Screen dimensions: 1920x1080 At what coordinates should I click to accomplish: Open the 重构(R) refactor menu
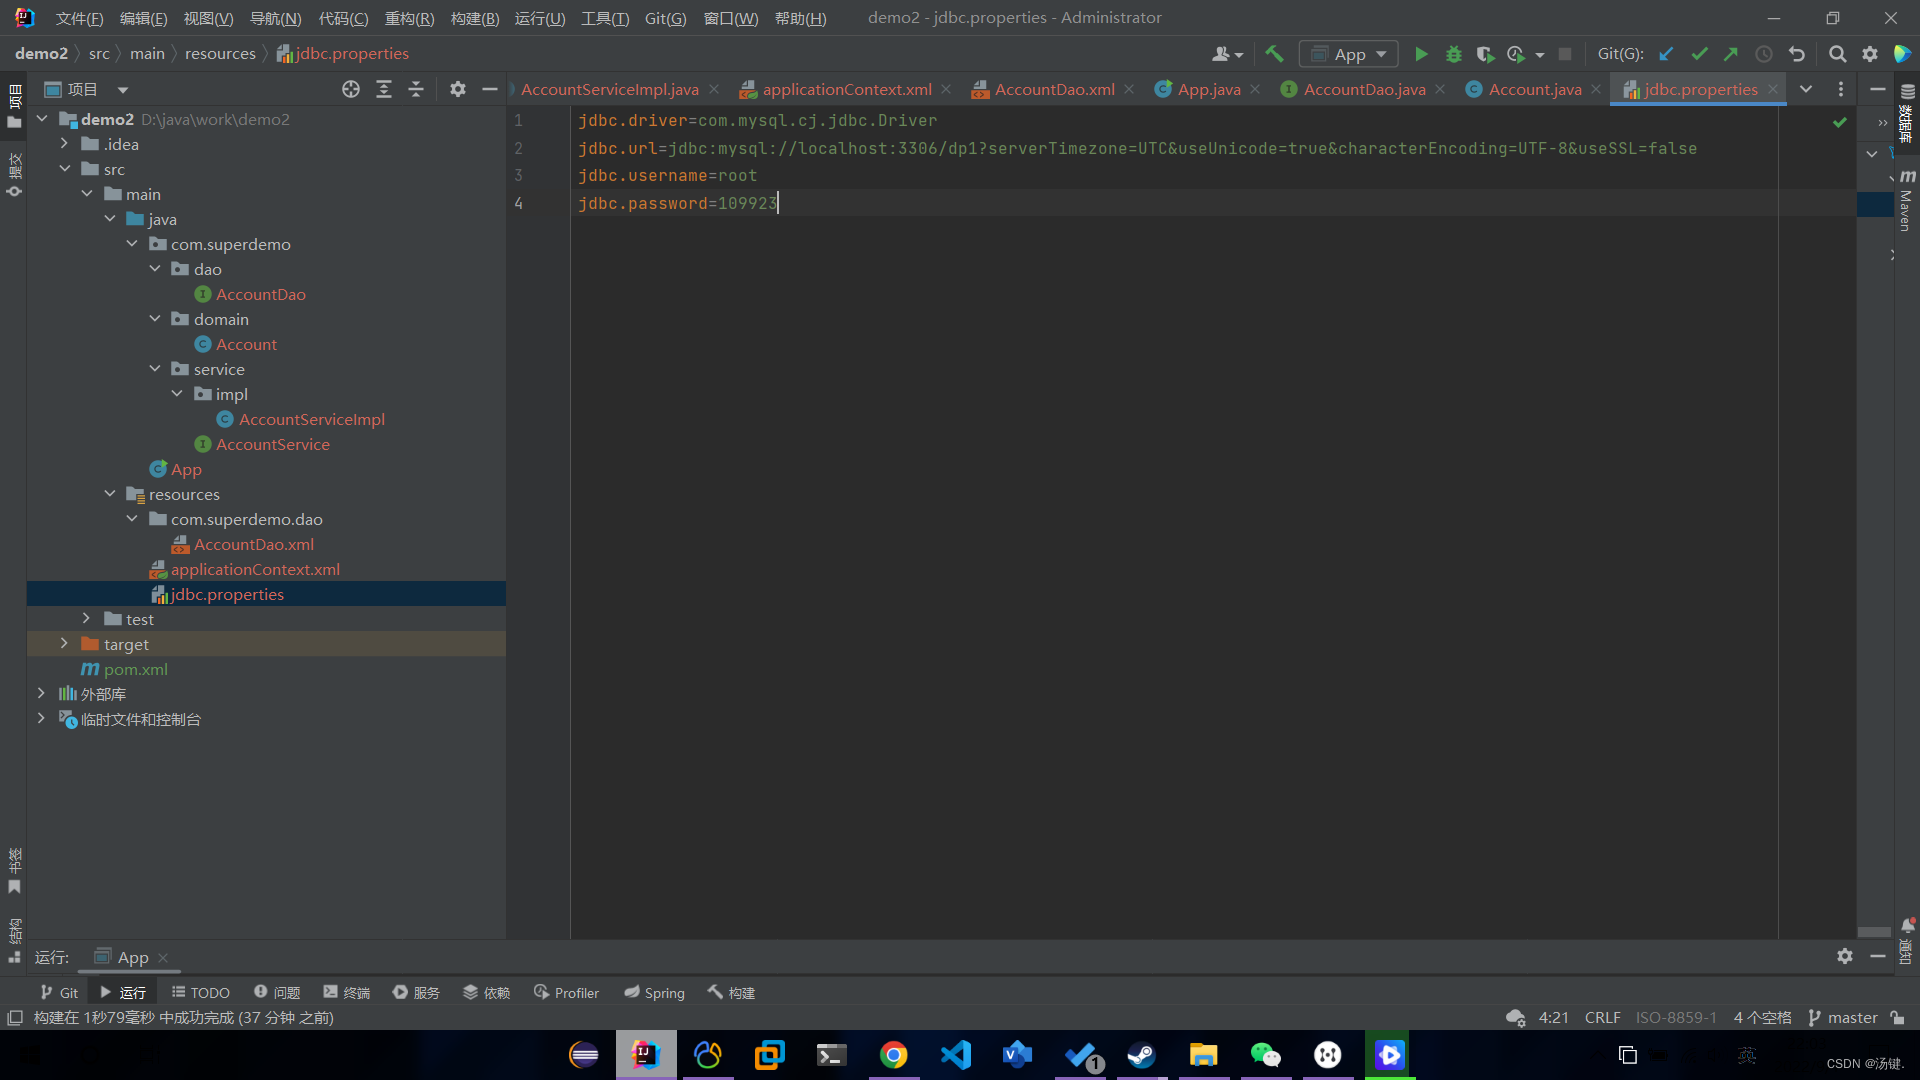pos(409,18)
